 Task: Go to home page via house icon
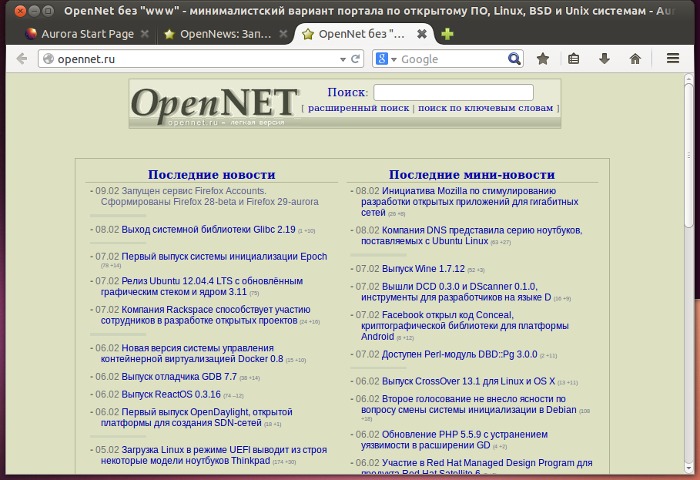pos(635,59)
